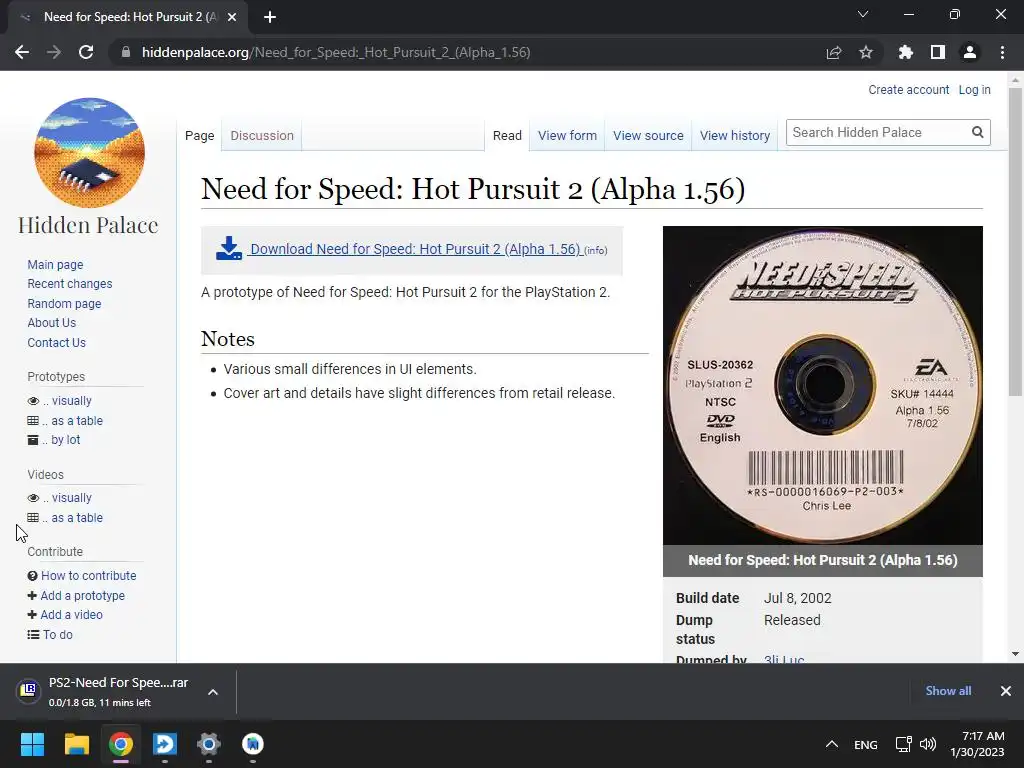Expand the download item options chevron
This screenshot has width=1024, height=768.
[213, 692]
